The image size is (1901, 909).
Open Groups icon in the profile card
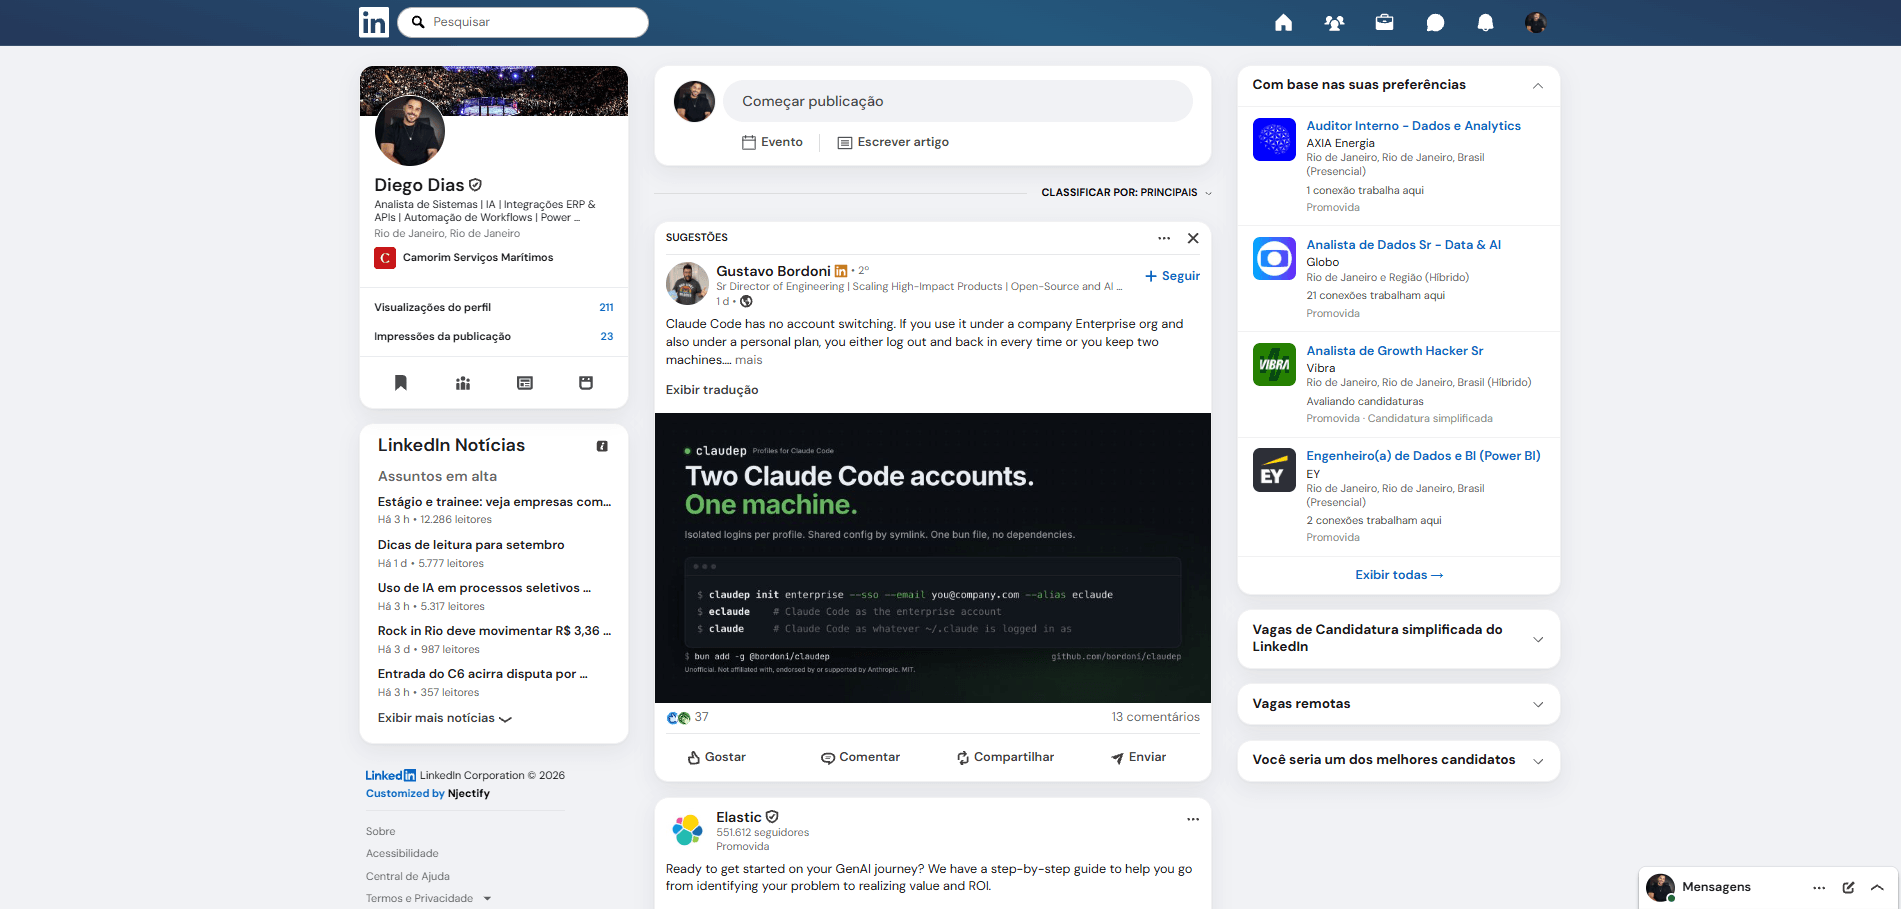tap(463, 383)
